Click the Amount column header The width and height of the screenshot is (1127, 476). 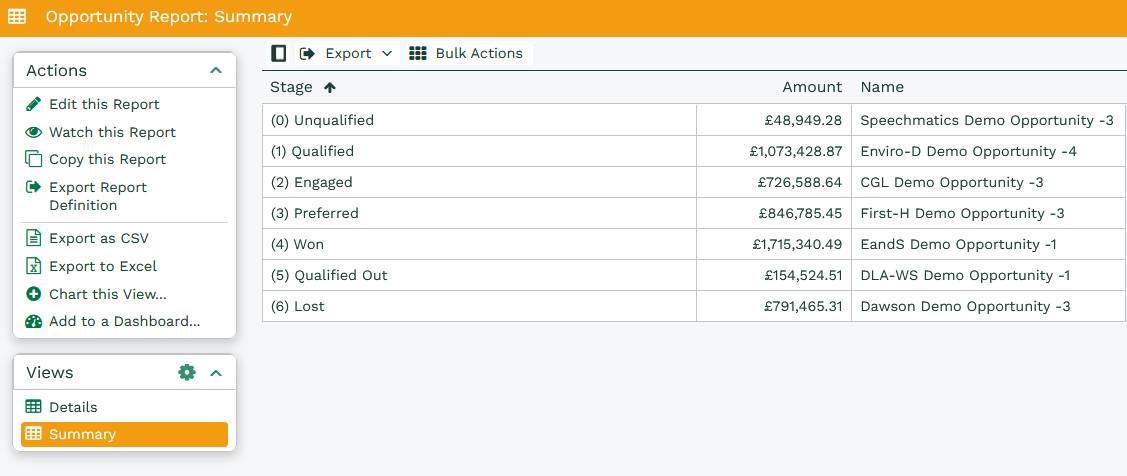[811, 87]
